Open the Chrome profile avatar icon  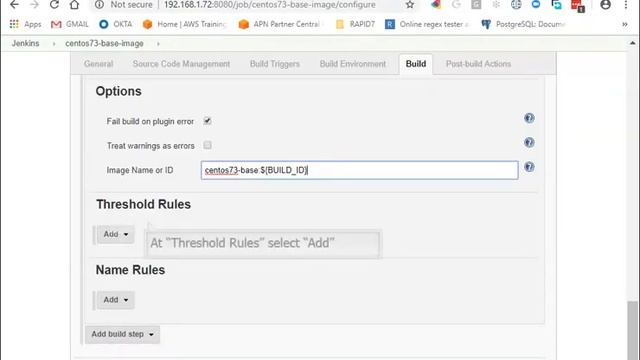[606, 5]
